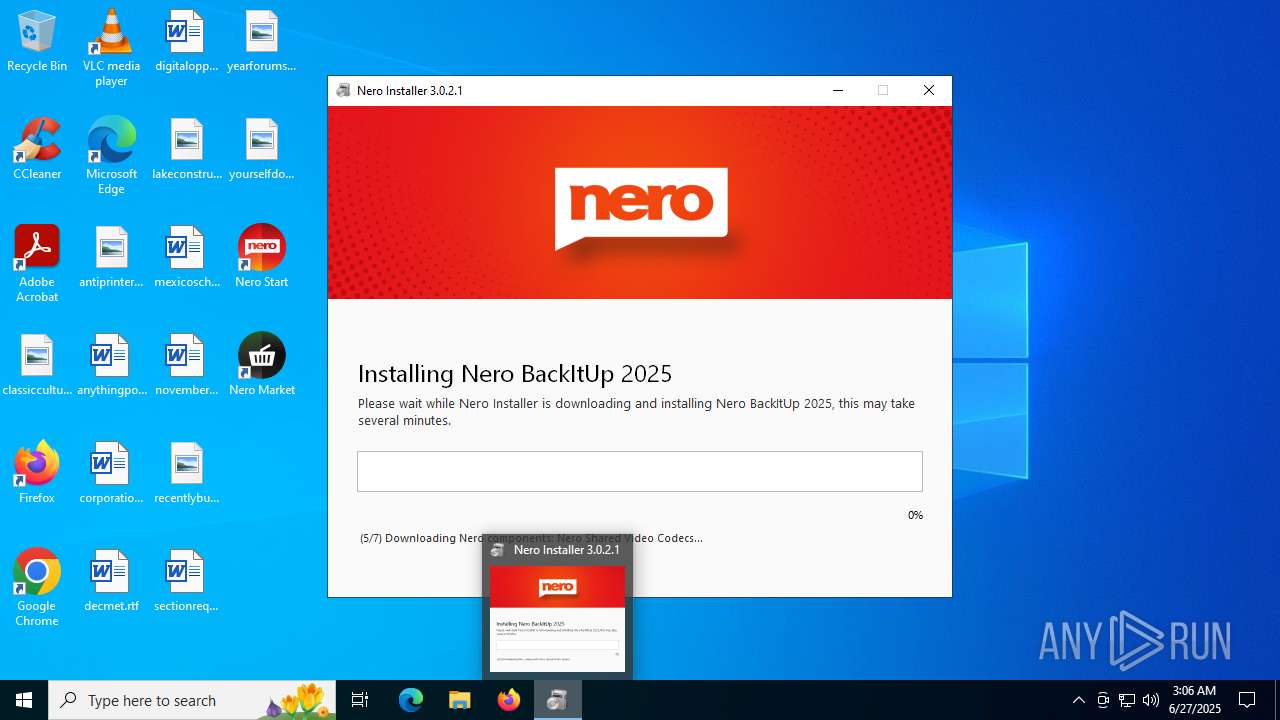
Task: Select the classicultu file icon
Action: [x=37, y=365]
